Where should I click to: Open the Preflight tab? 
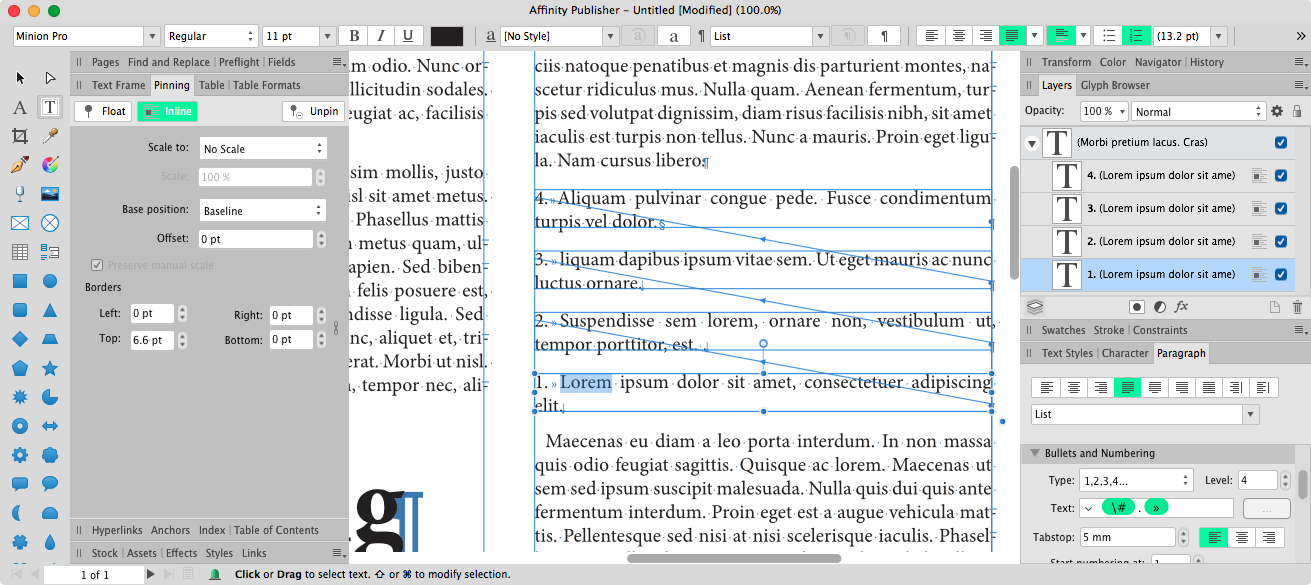click(x=239, y=62)
